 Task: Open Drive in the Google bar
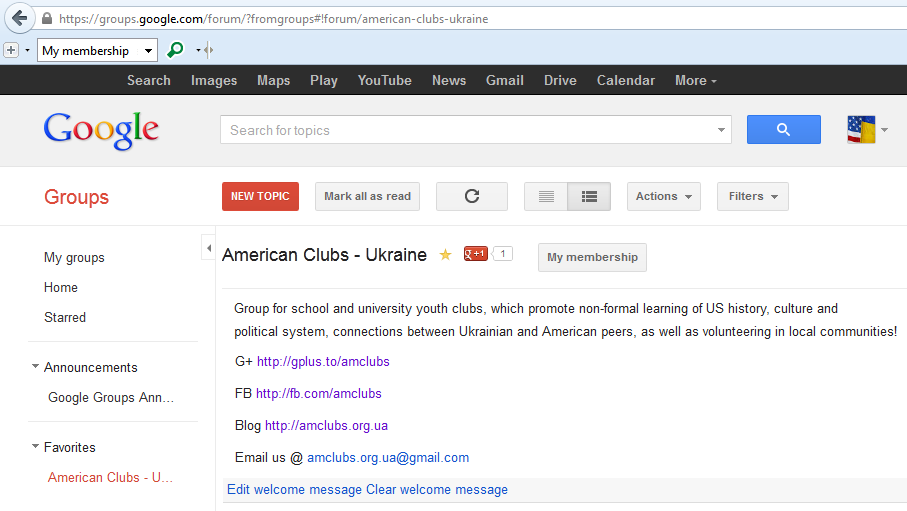(560, 80)
